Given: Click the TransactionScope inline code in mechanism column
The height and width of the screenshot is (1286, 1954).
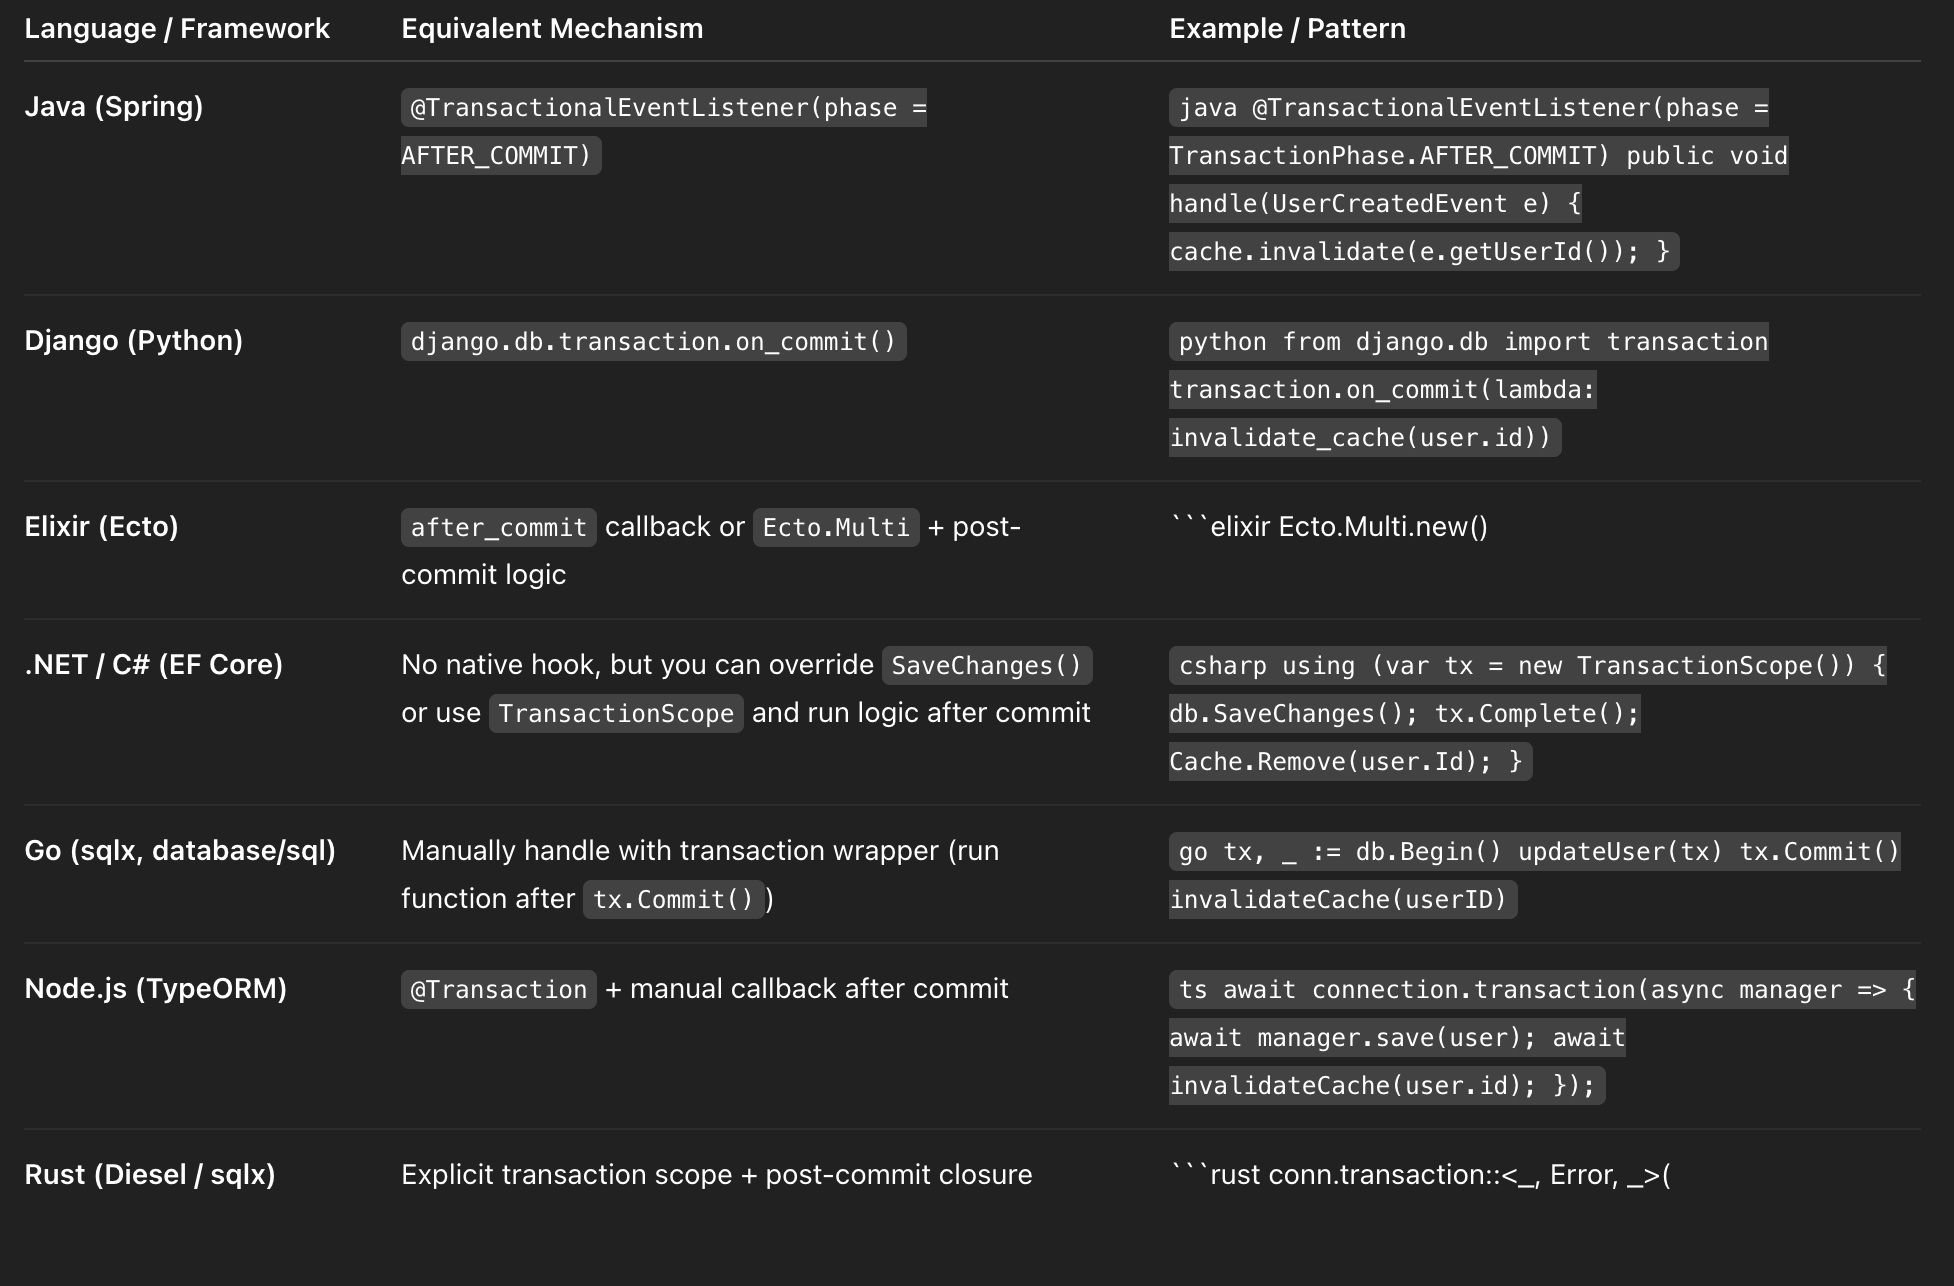Looking at the screenshot, I should [616, 714].
